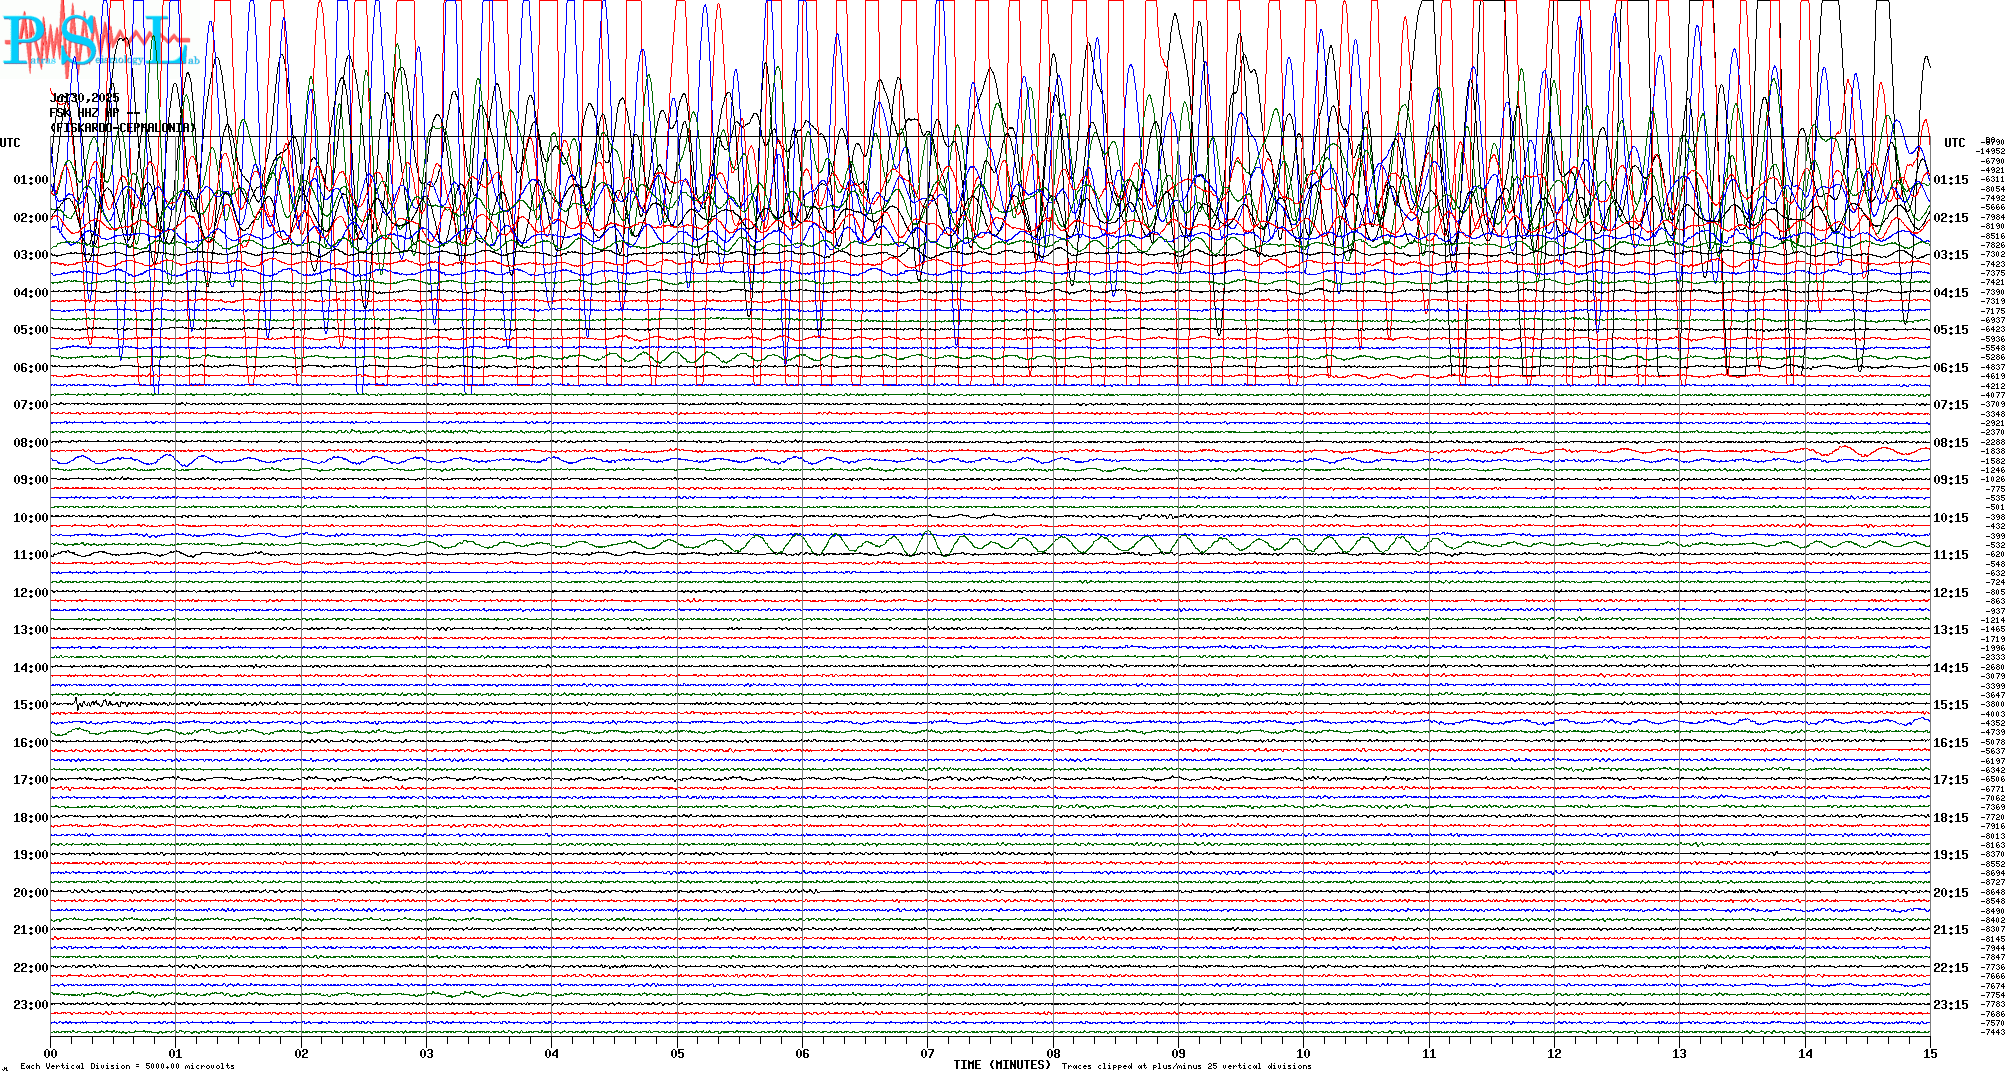Image resolution: width=2010 pixels, height=1080 pixels.
Task: Click minute tick '01' on the bottom axis
Action: (175, 1053)
